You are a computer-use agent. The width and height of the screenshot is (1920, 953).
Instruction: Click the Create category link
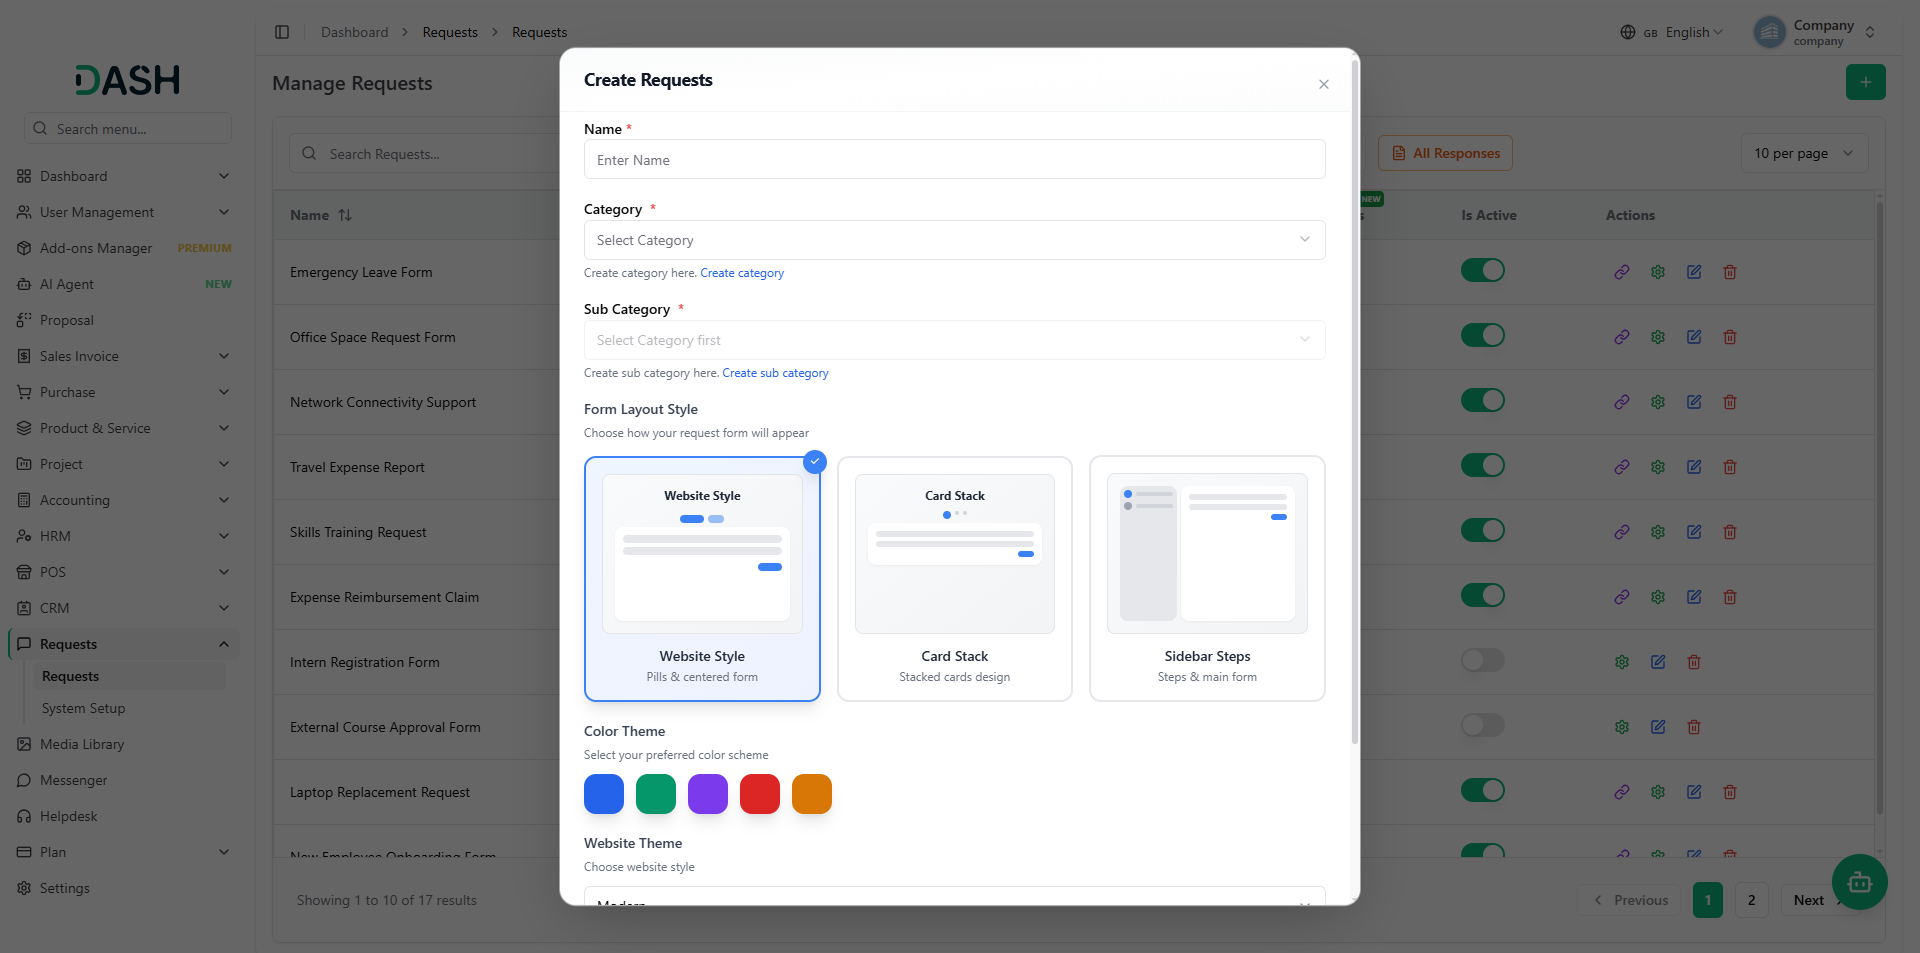(742, 273)
